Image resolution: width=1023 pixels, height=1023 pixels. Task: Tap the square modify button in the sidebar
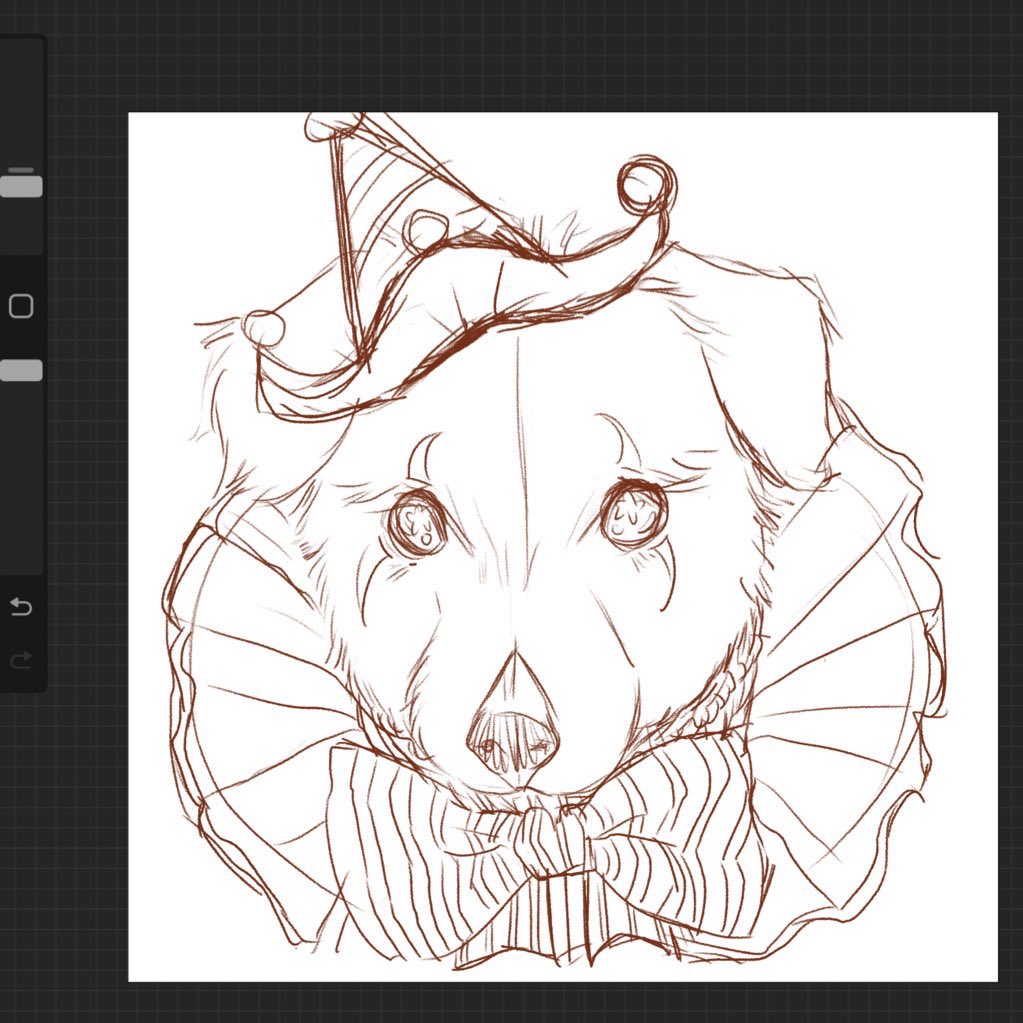pos(21,306)
